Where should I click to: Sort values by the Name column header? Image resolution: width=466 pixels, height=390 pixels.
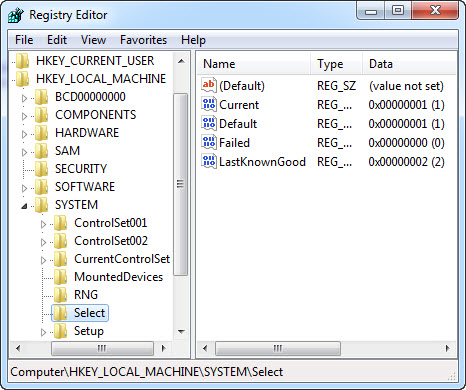(x=254, y=64)
